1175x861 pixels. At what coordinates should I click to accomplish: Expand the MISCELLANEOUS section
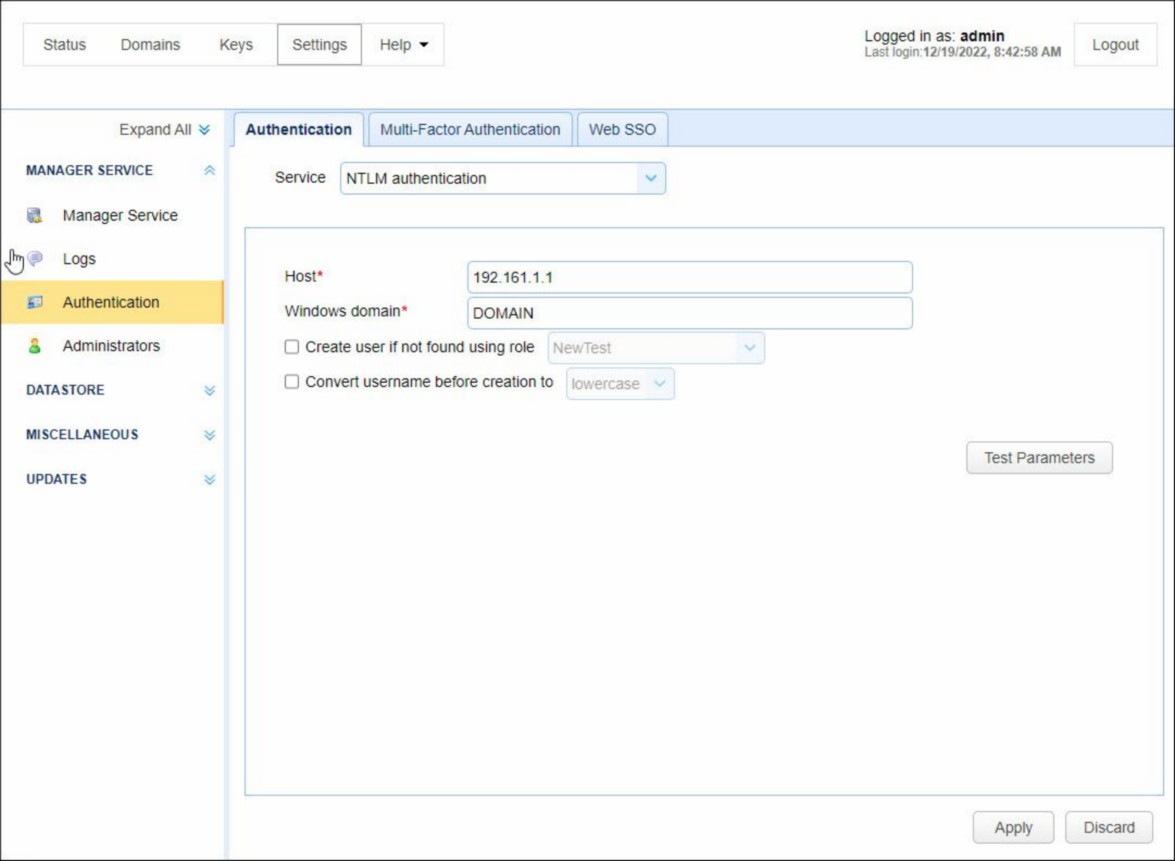209,435
